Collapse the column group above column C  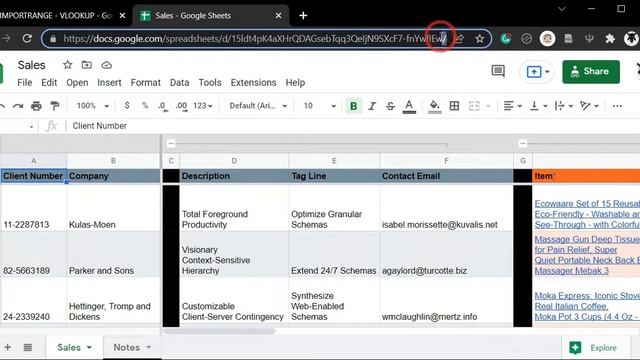pyautogui.click(x=171, y=143)
